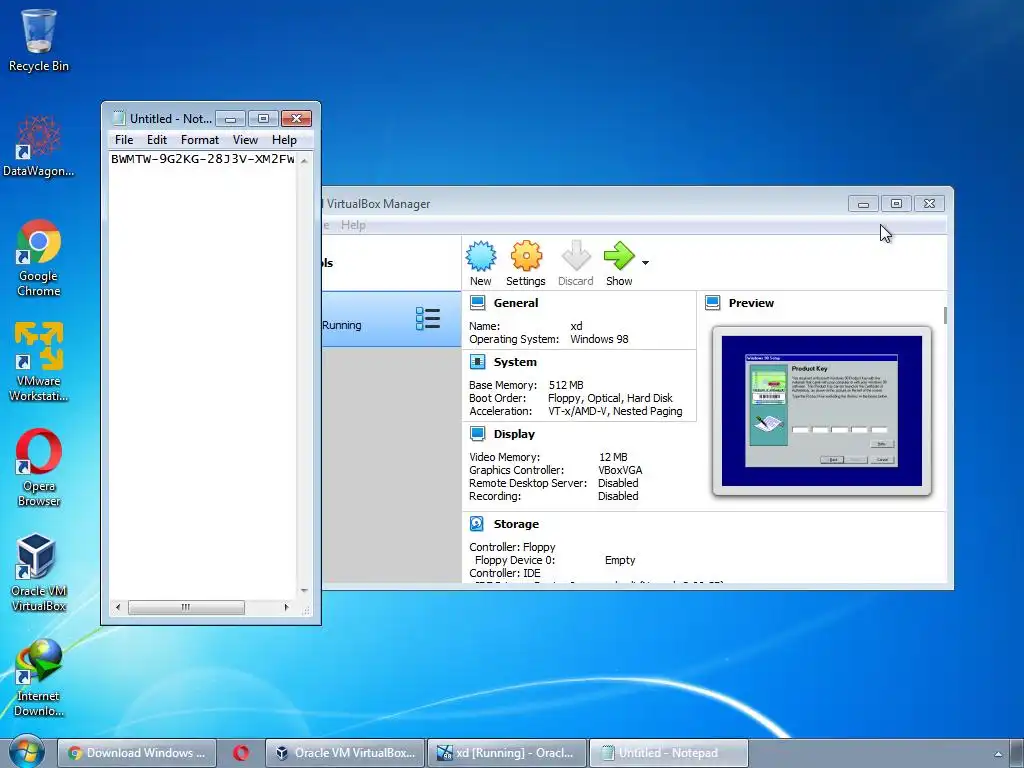Click the Windows 98 operating system value

599,339
